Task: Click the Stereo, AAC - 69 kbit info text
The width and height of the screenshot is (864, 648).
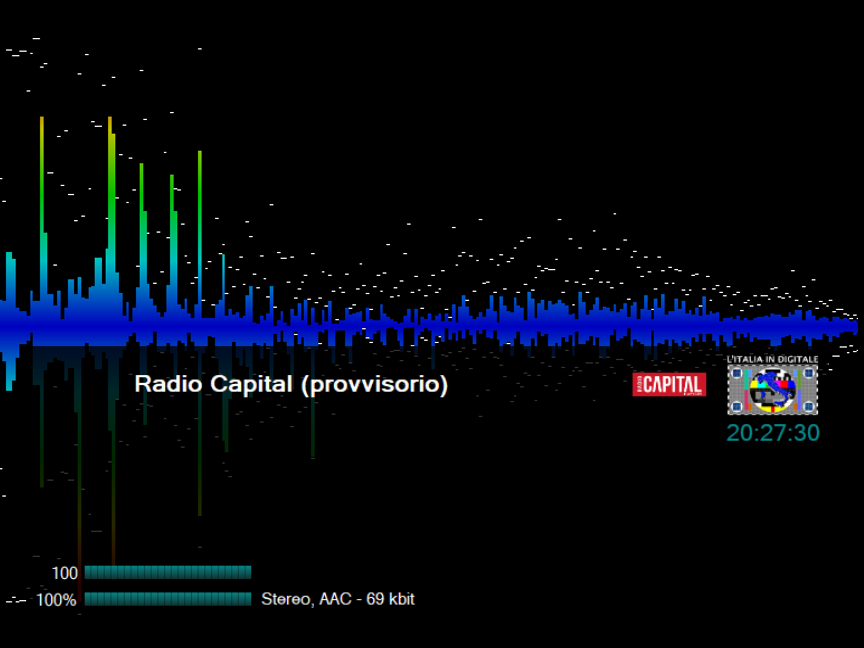Action: click(x=338, y=600)
